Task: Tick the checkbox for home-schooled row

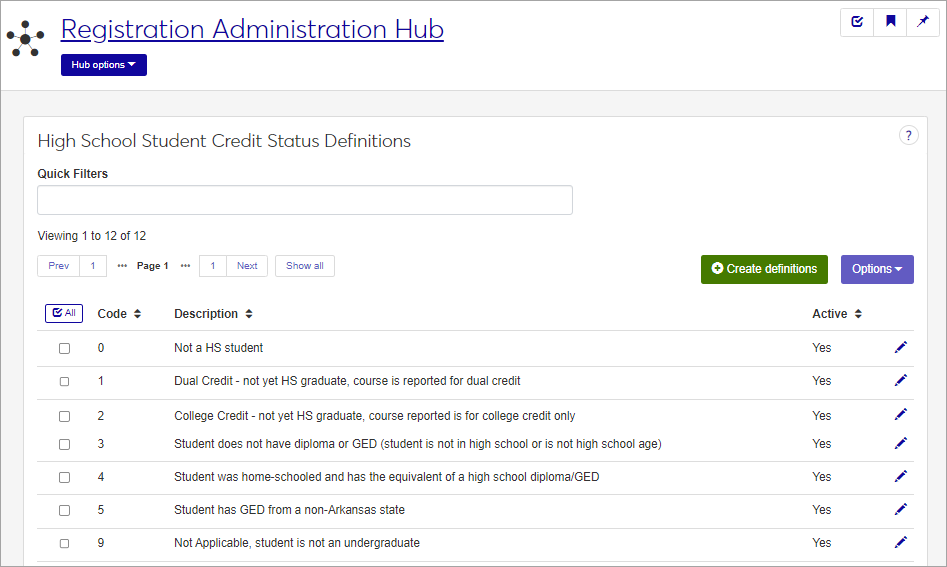Action: (64, 478)
